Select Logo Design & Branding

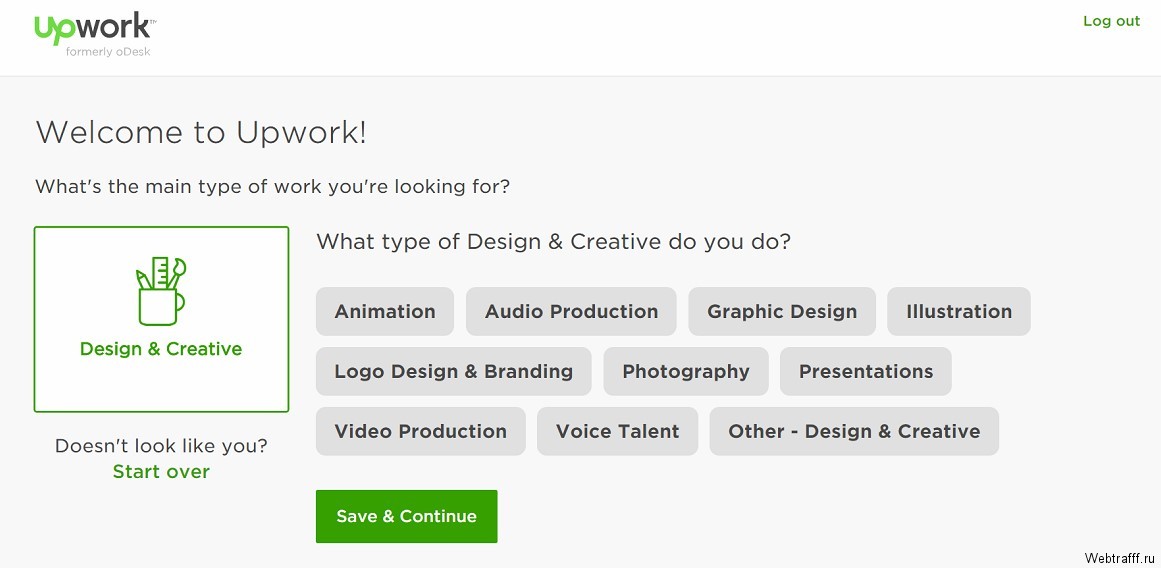(x=454, y=371)
